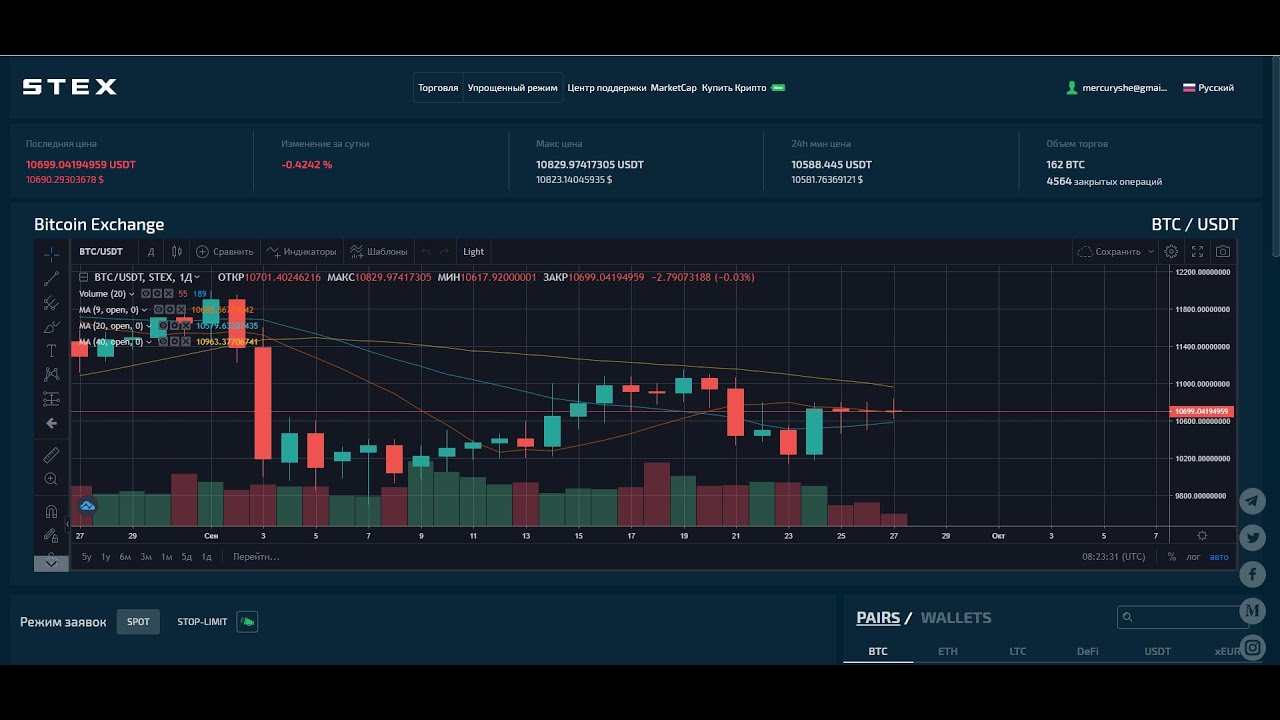The height and width of the screenshot is (720, 1280).
Task: Select SPOT order mode
Action: pyautogui.click(x=138, y=622)
